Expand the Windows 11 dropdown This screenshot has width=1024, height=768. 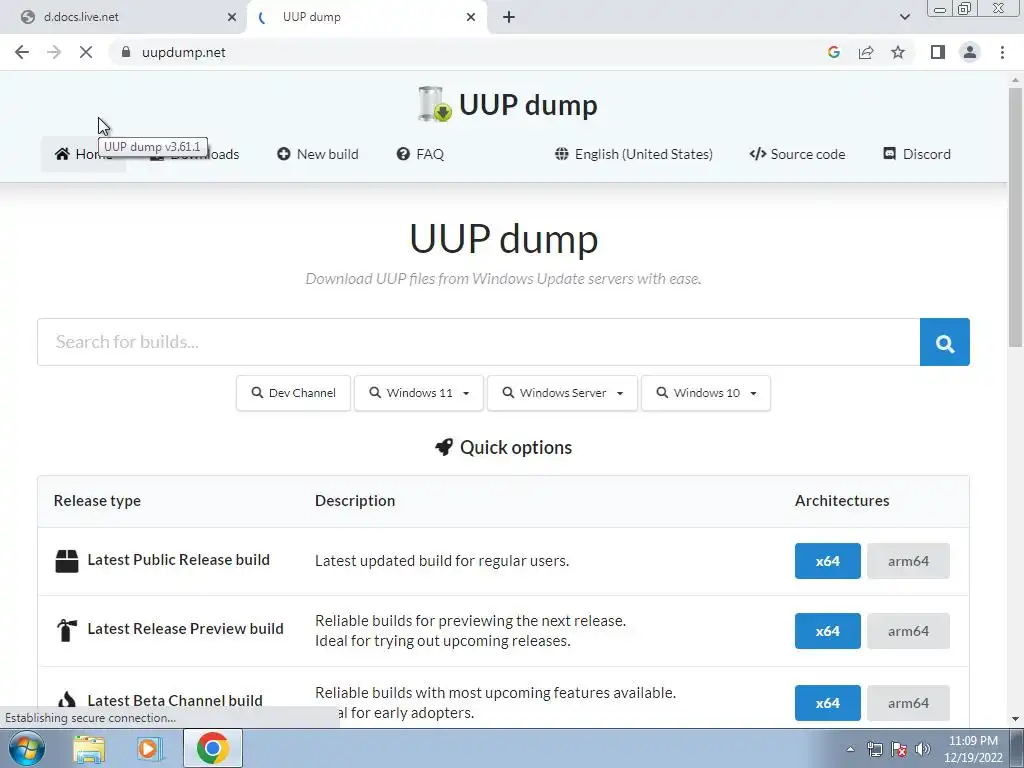[x=419, y=393]
